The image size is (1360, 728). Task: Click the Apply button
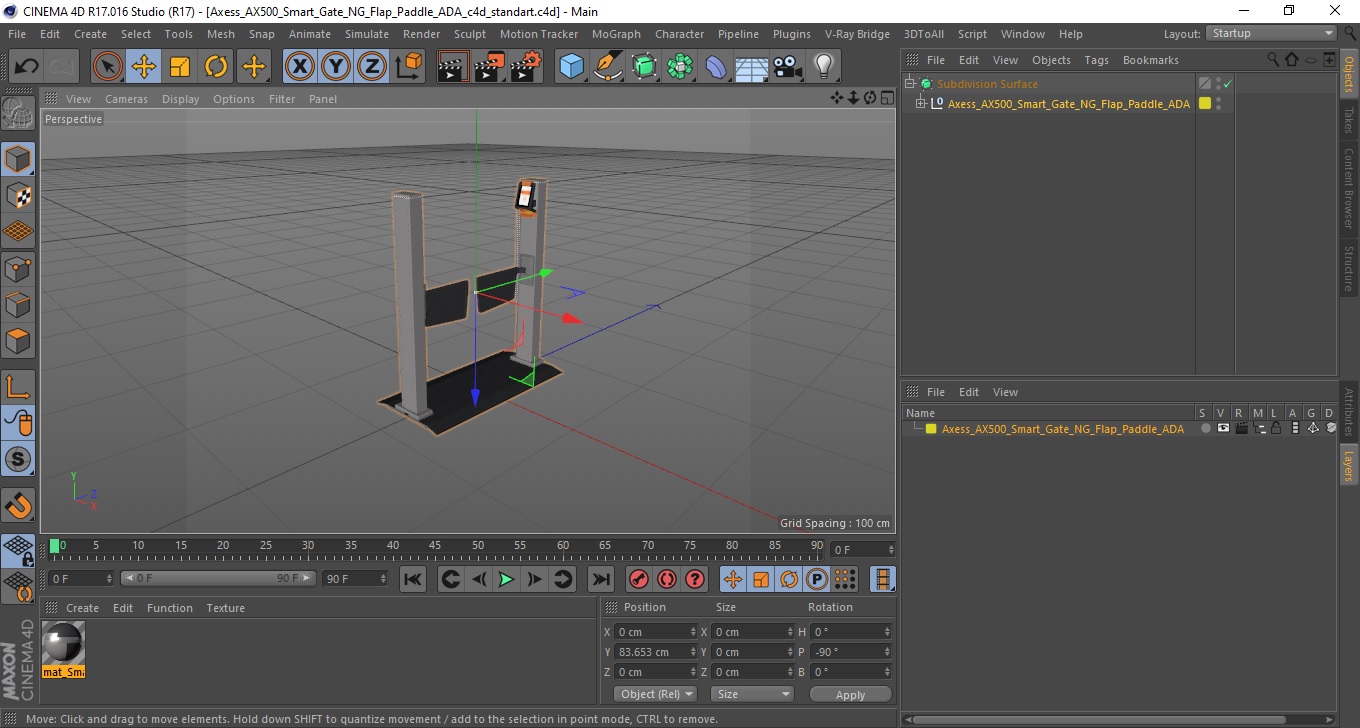[x=850, y=695]
